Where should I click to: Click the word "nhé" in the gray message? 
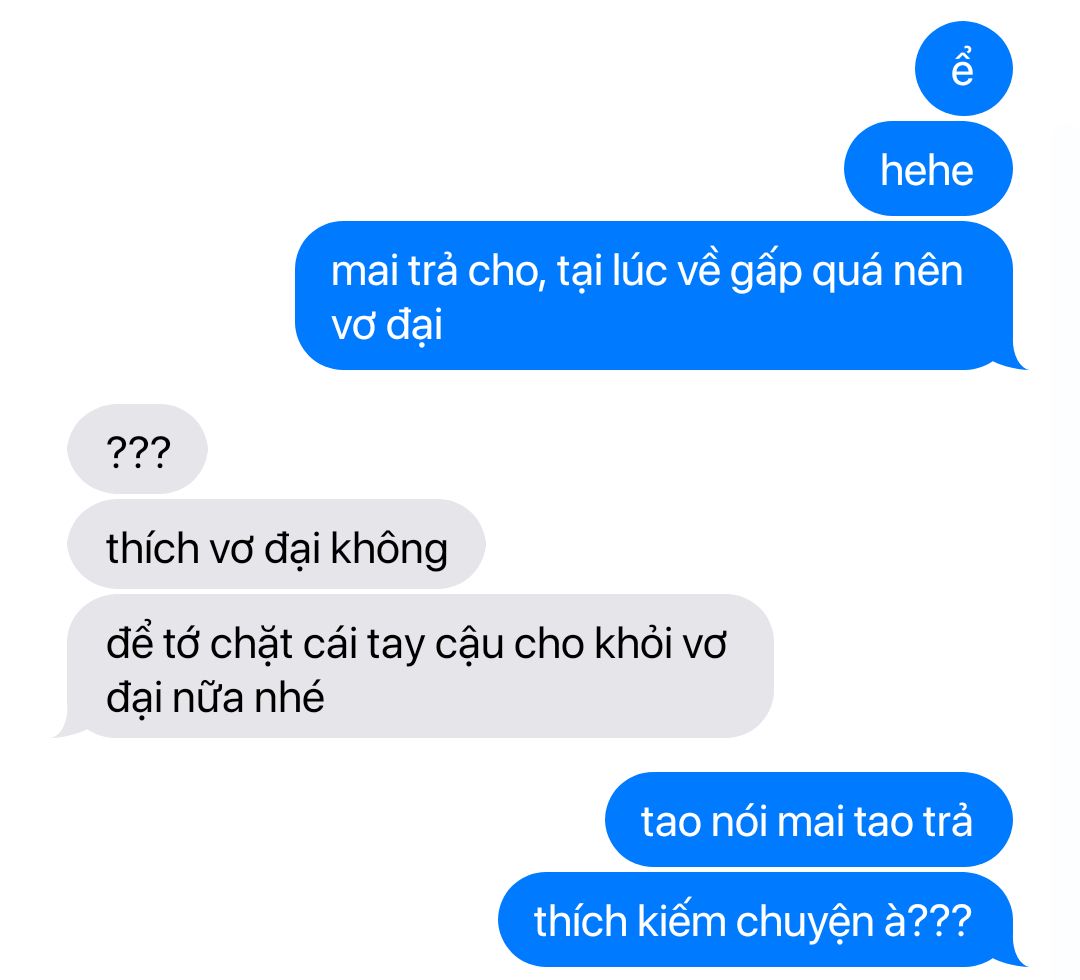[x=289, y=697]
